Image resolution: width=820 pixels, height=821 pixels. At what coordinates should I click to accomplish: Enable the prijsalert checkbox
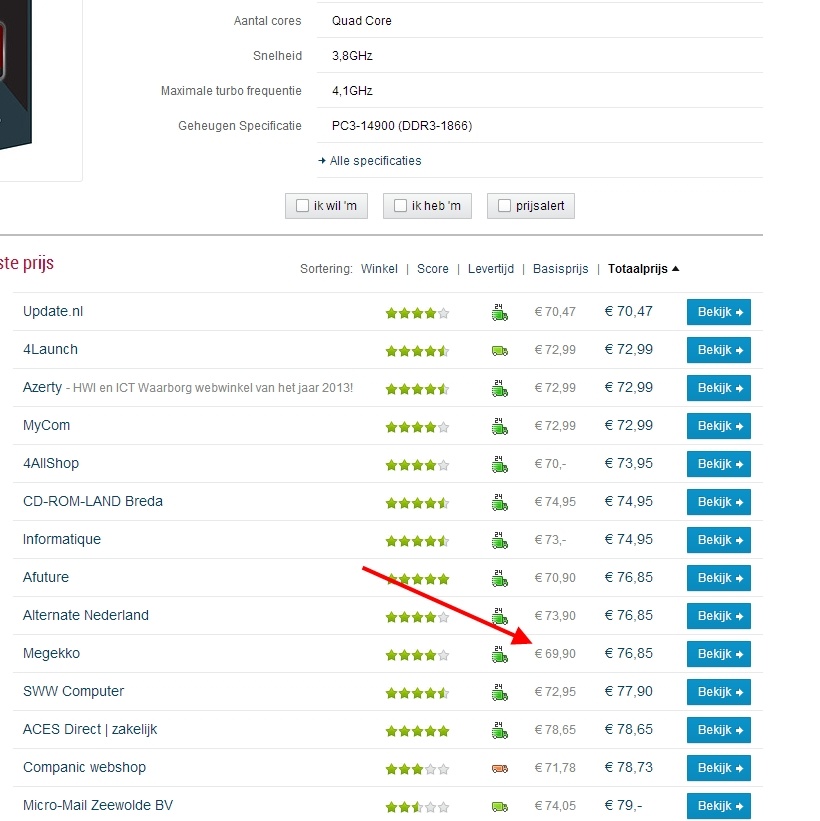tap(504, 206)
